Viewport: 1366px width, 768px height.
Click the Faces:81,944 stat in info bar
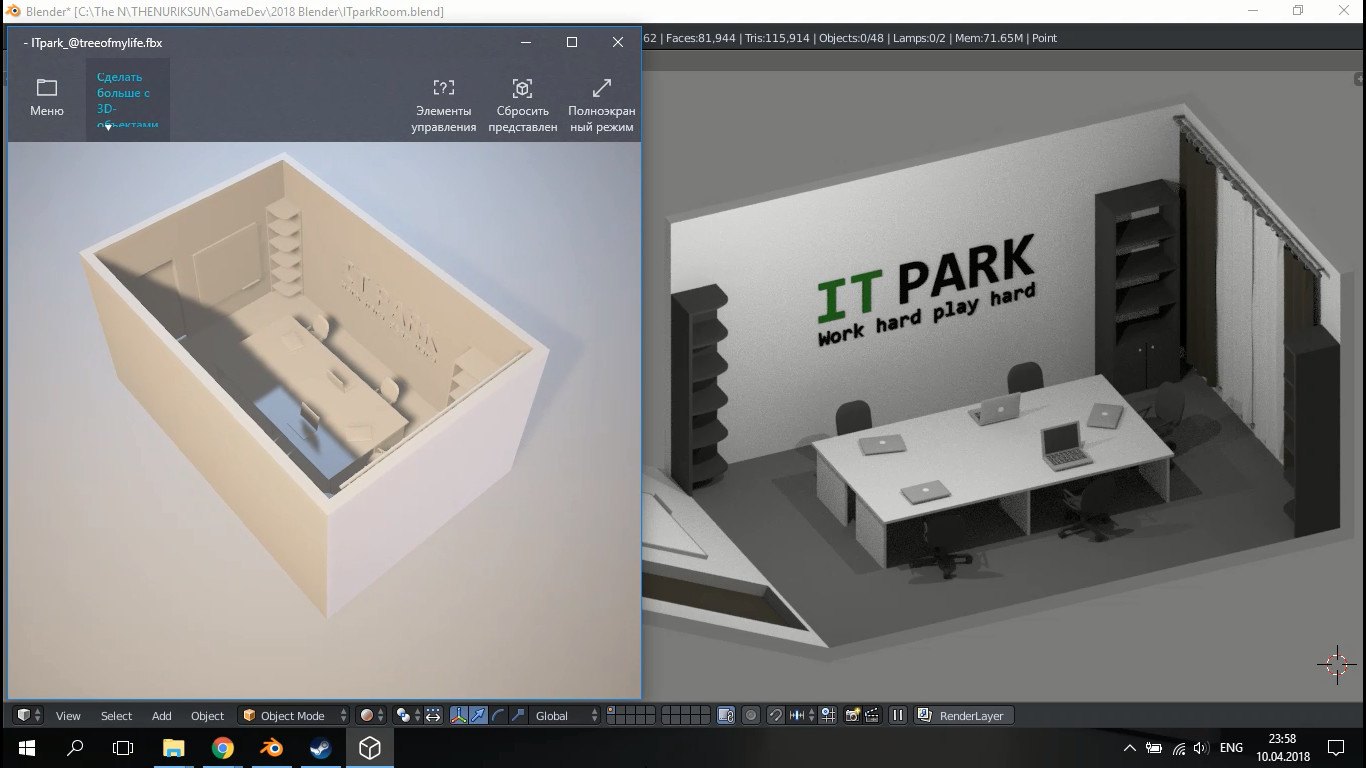[701, 38]
